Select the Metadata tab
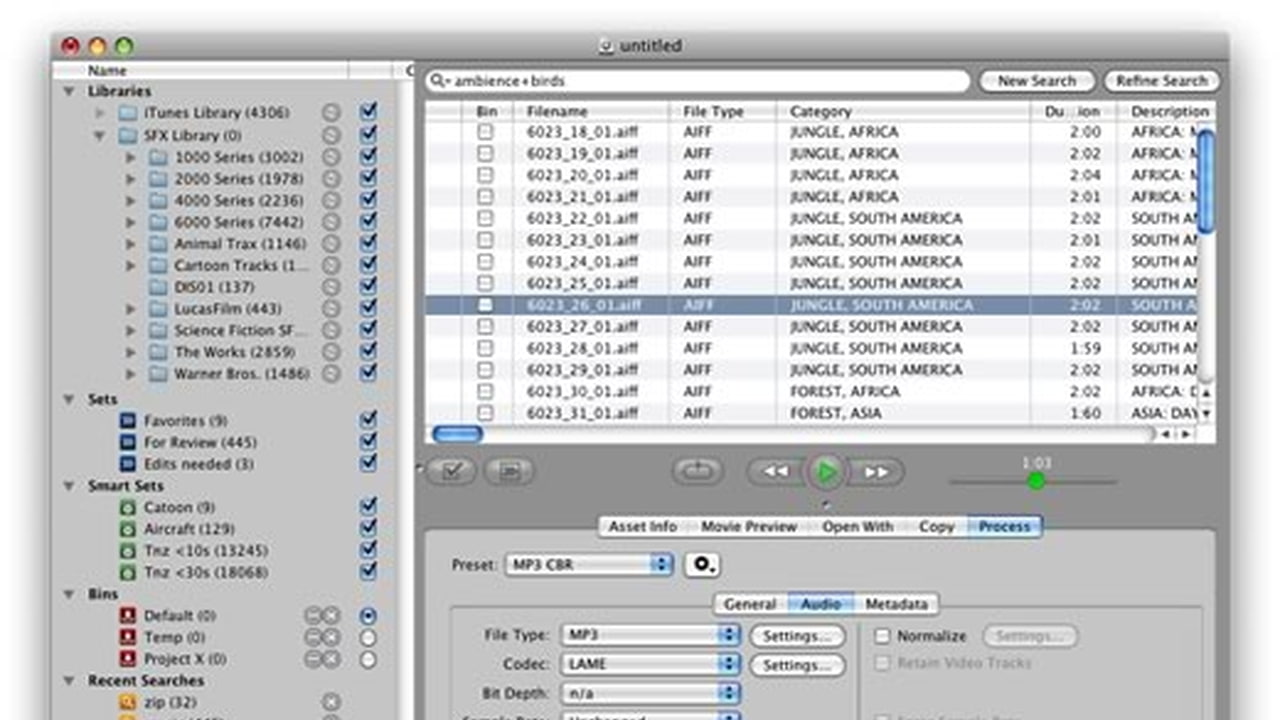Viewport: 1280px width, 720px height. pos(896,604)
